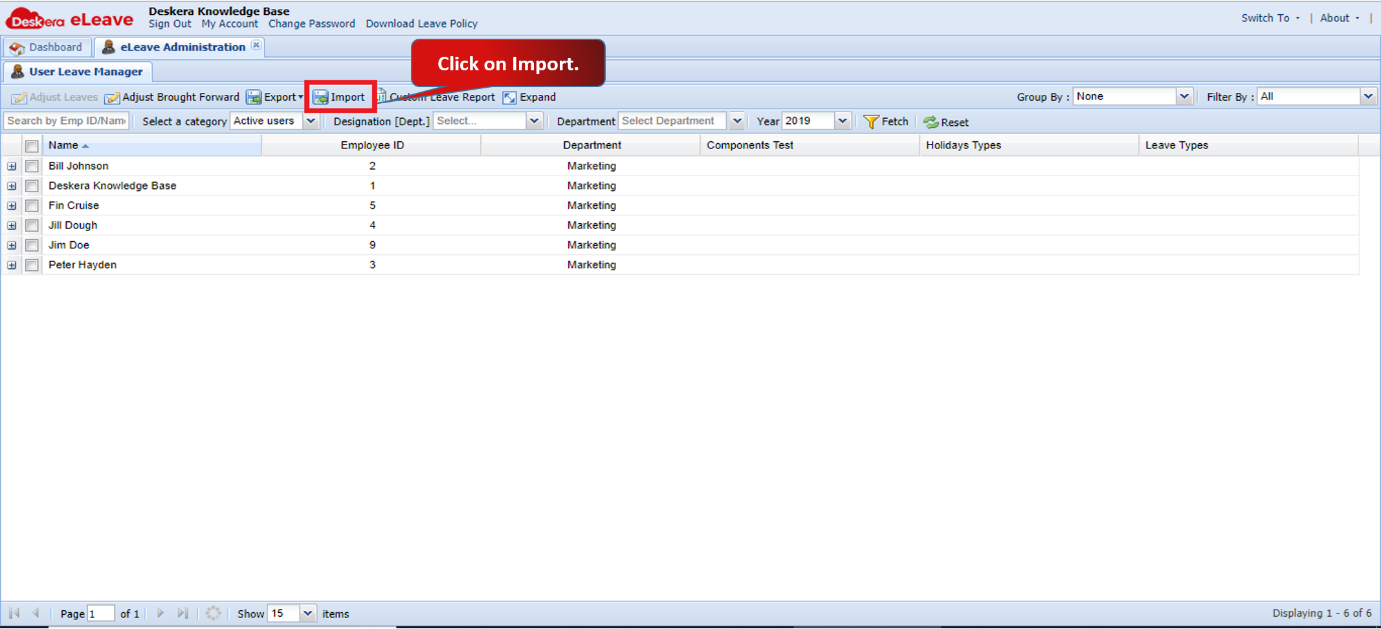Click the Components Test column header
The height and width of the screenshot is (629, 1381).
coord(811,145)
